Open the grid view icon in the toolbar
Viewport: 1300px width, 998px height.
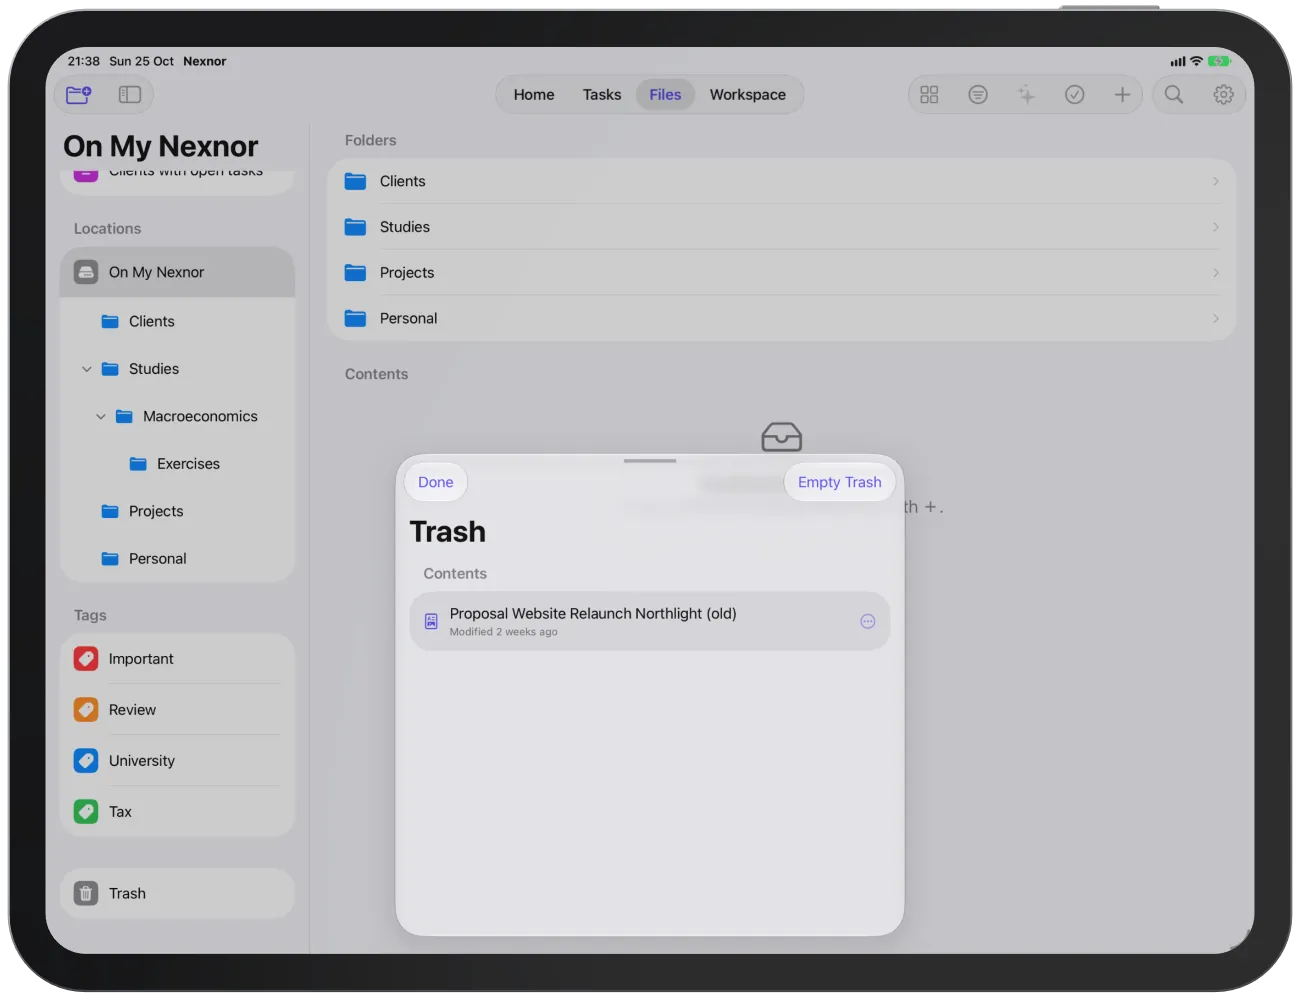[x=929, y=95]
